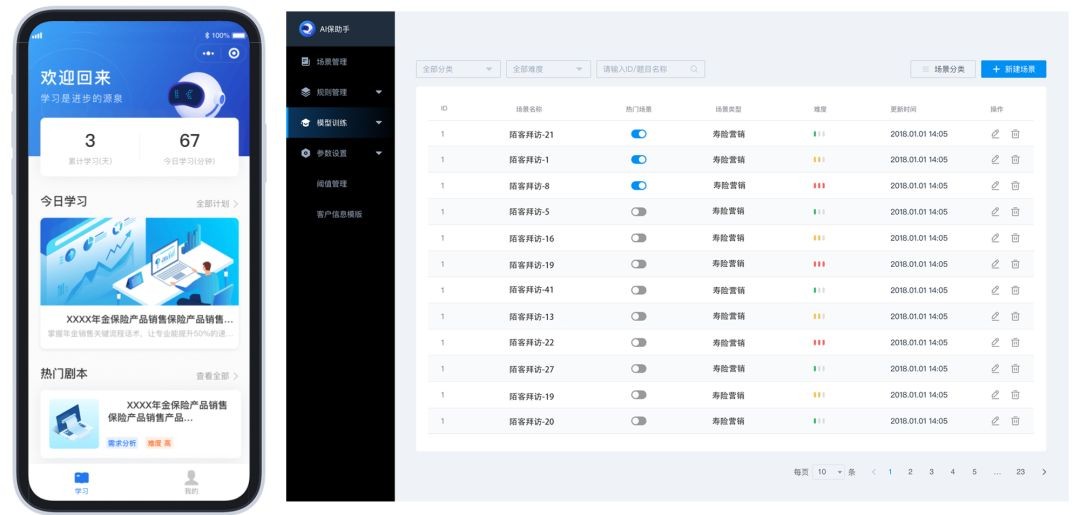Click the edit pencil on 陌客拜访-27
The image size is (1080, 515).
click(995, 369)
